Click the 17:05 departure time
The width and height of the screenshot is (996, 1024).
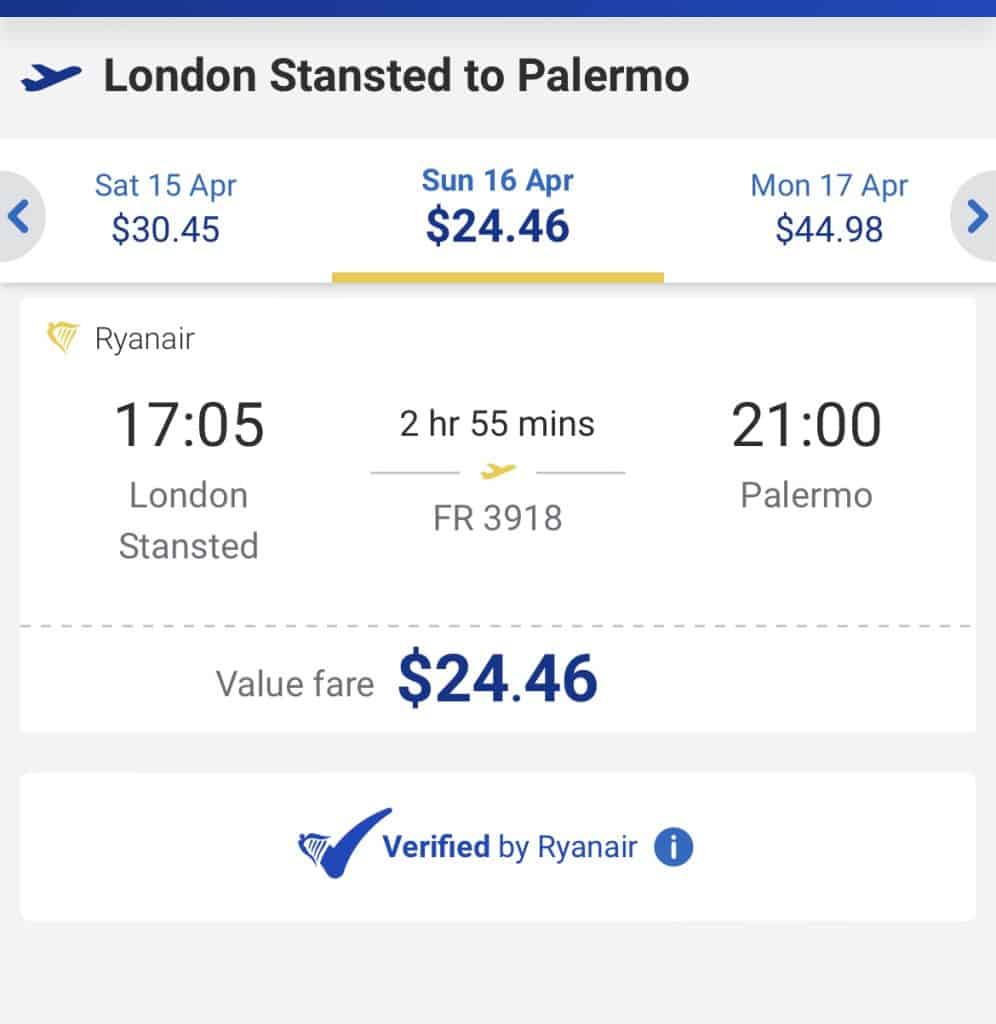tap(189, 424)
